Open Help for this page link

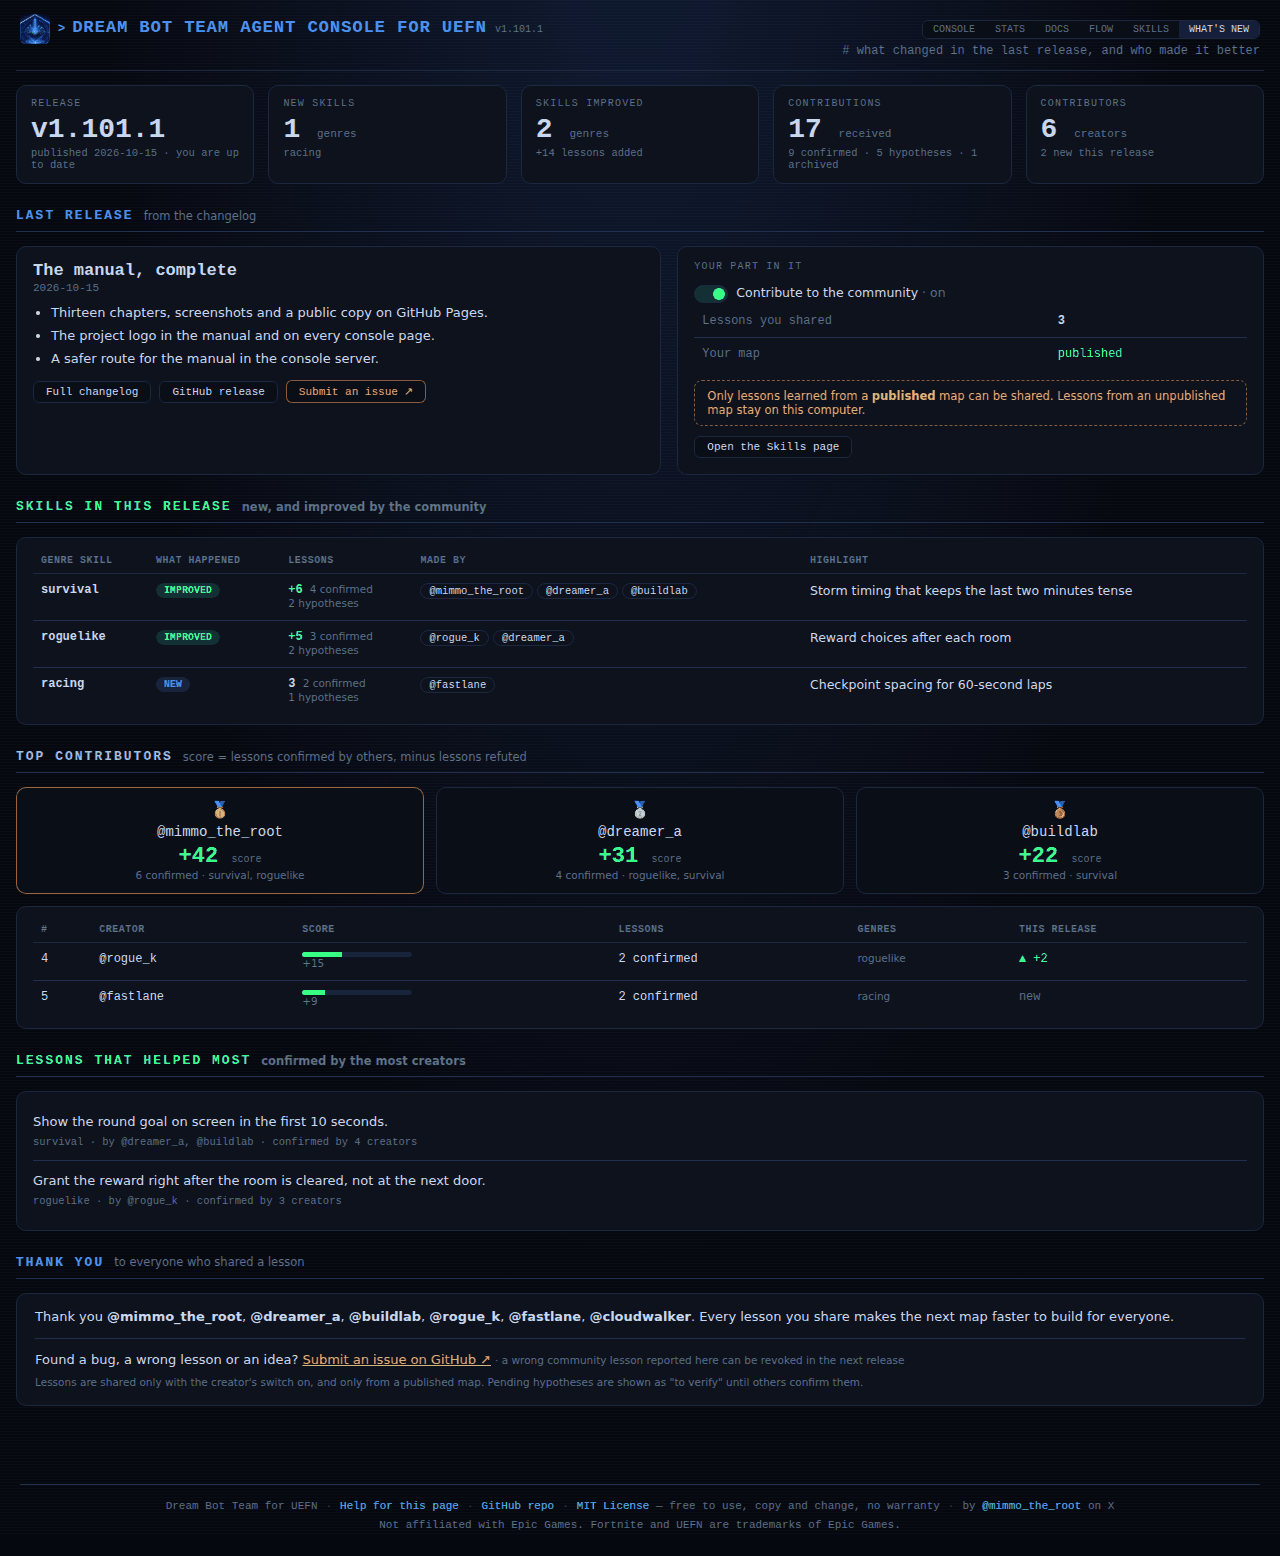tap(399, 1506)
